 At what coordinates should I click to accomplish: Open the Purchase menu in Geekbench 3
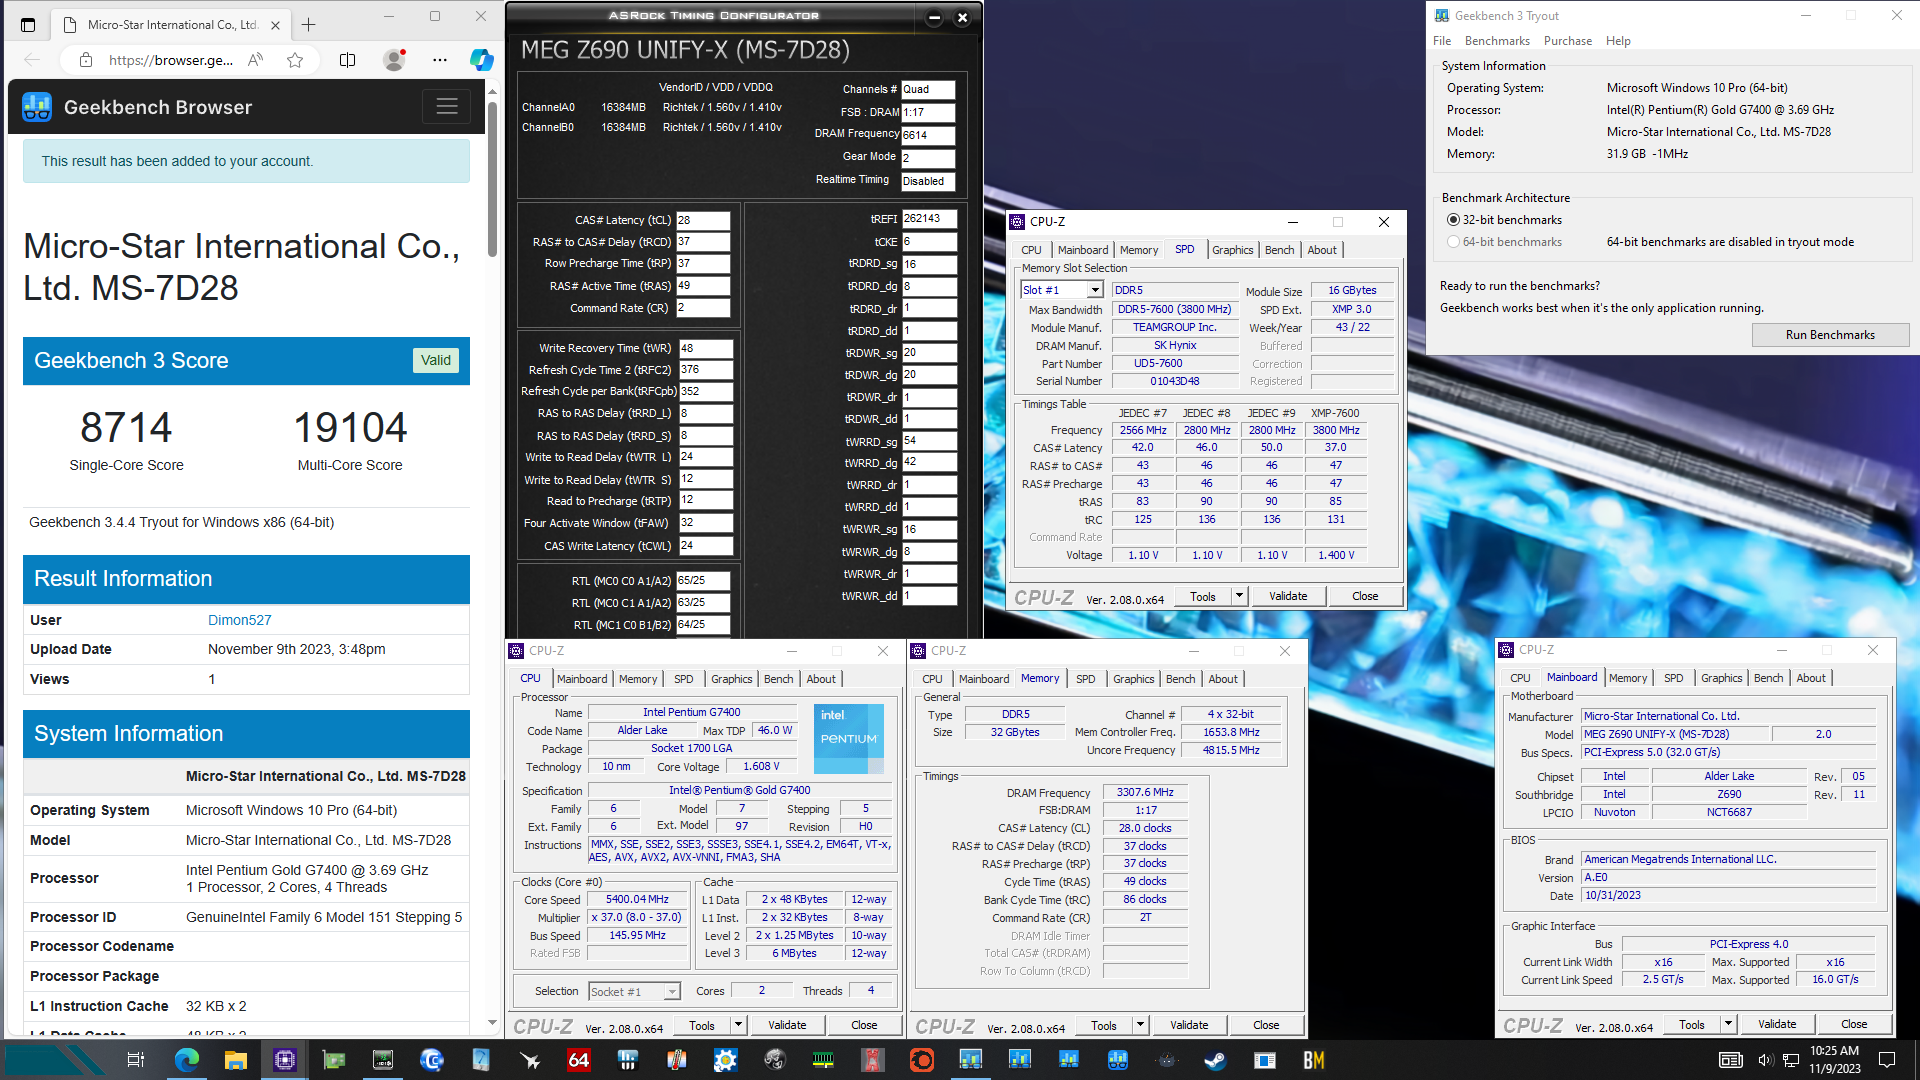[1567, 41]
